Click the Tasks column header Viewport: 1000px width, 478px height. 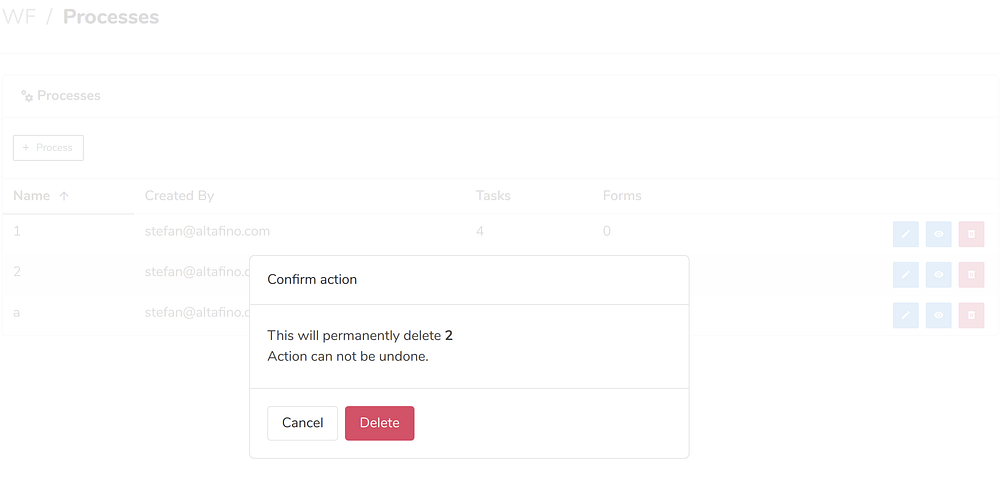(x=493, y=196)
